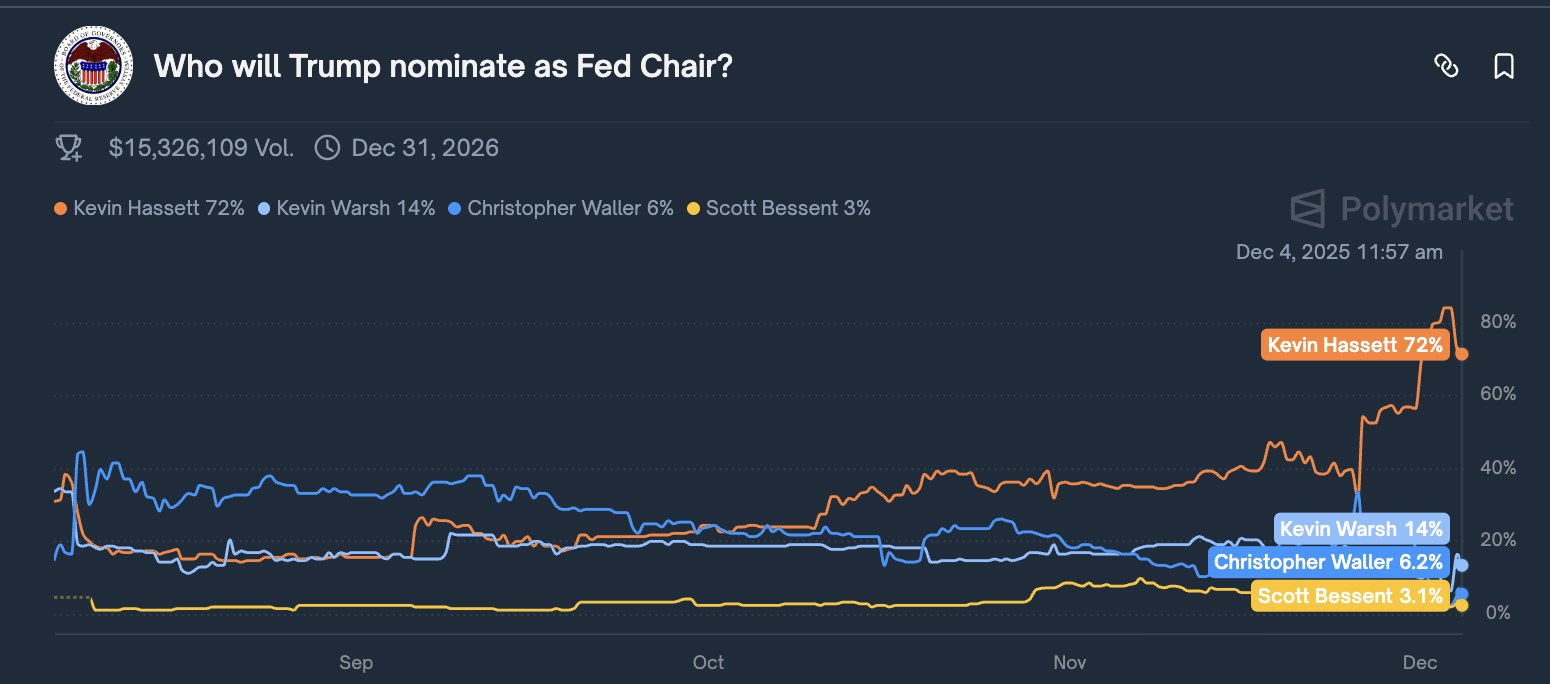The width and height of the screenshot is (1550, 684).
Task: Click the Nov label on time axis
Action: click(x=1070, y=662)
